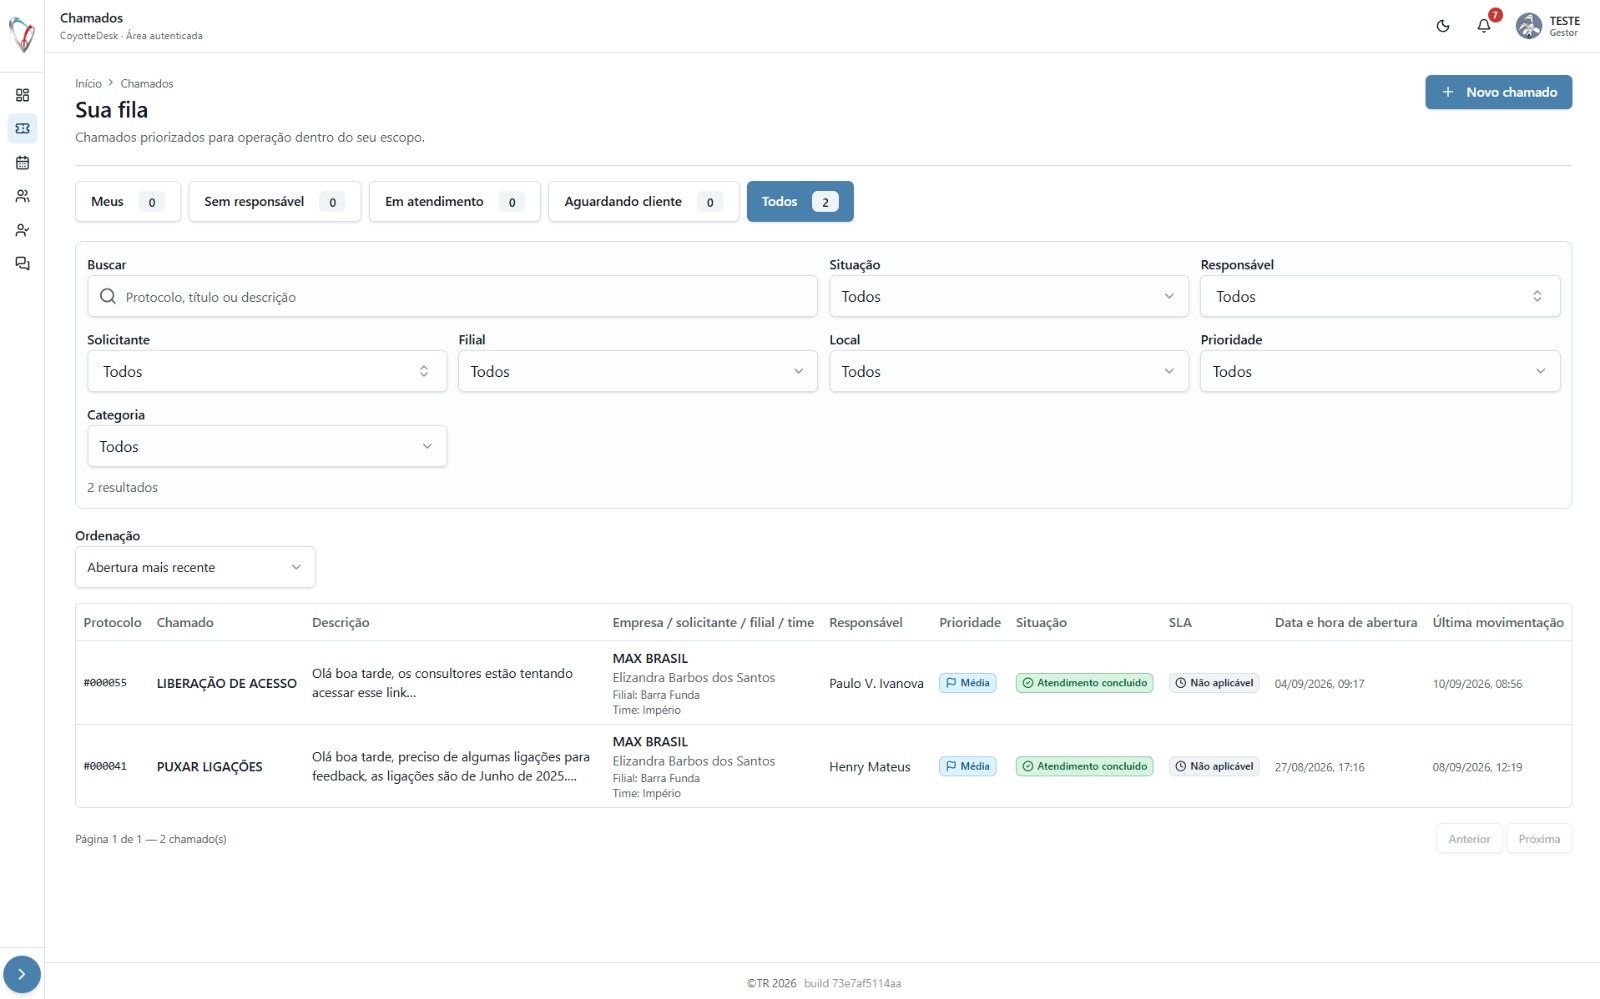The height and width of the screenshot is (999, 1600).
Task: Open the calendar icon in sidebar
Action: point(22,162)
